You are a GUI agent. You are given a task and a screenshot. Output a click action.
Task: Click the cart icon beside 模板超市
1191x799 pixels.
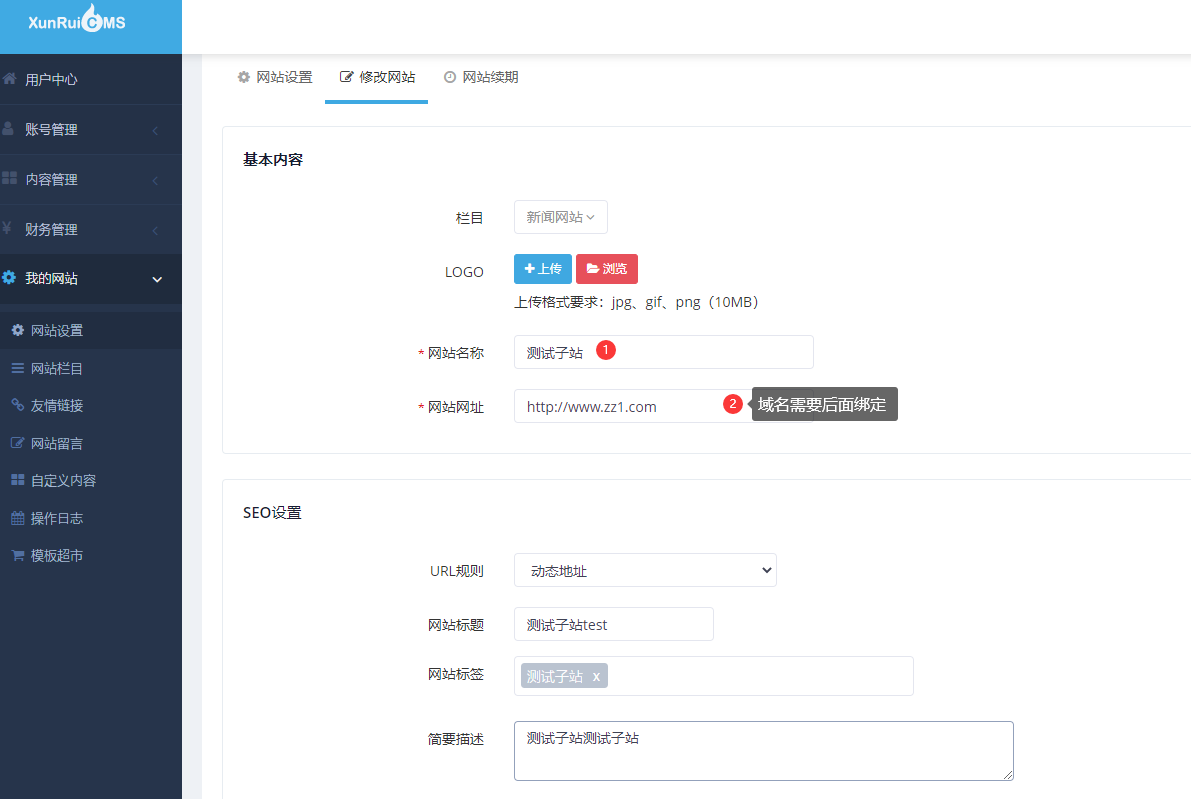pos(17,555)
